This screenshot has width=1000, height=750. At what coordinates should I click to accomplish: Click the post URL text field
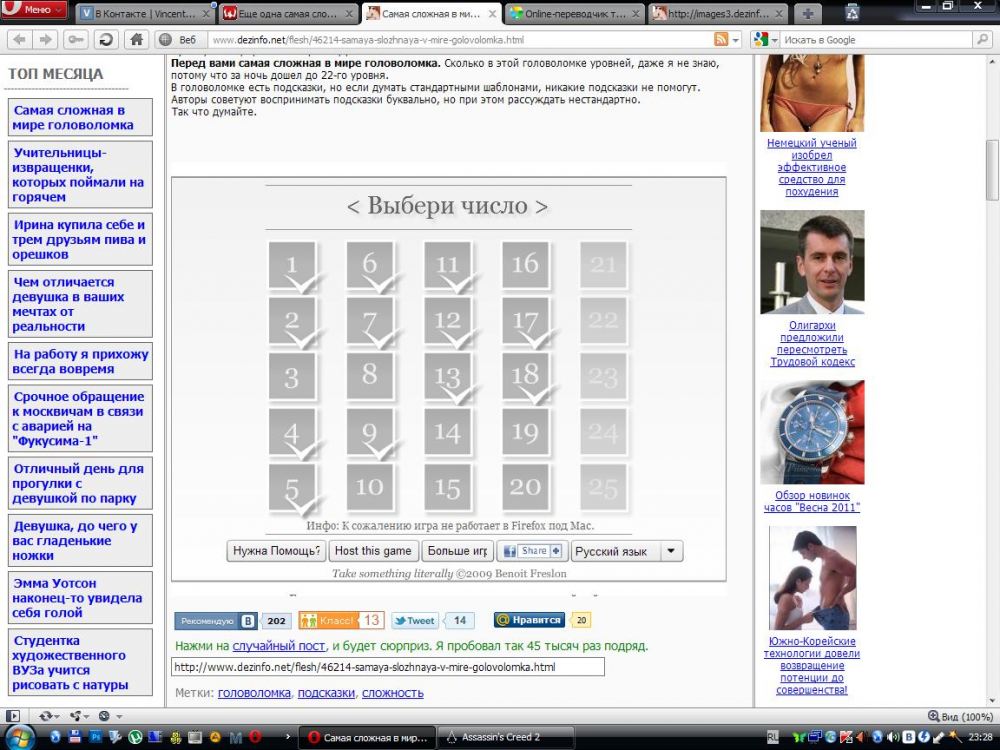click(387, 666)
